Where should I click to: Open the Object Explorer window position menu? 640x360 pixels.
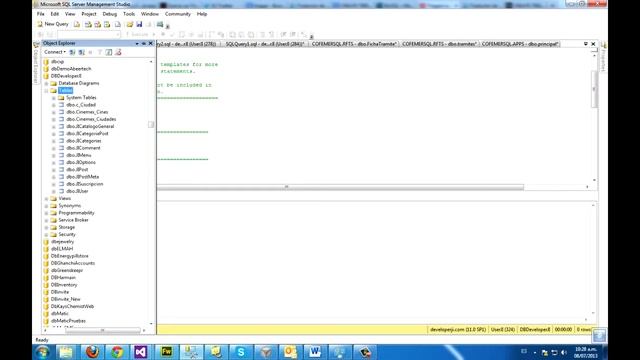(x=137, y=43)
